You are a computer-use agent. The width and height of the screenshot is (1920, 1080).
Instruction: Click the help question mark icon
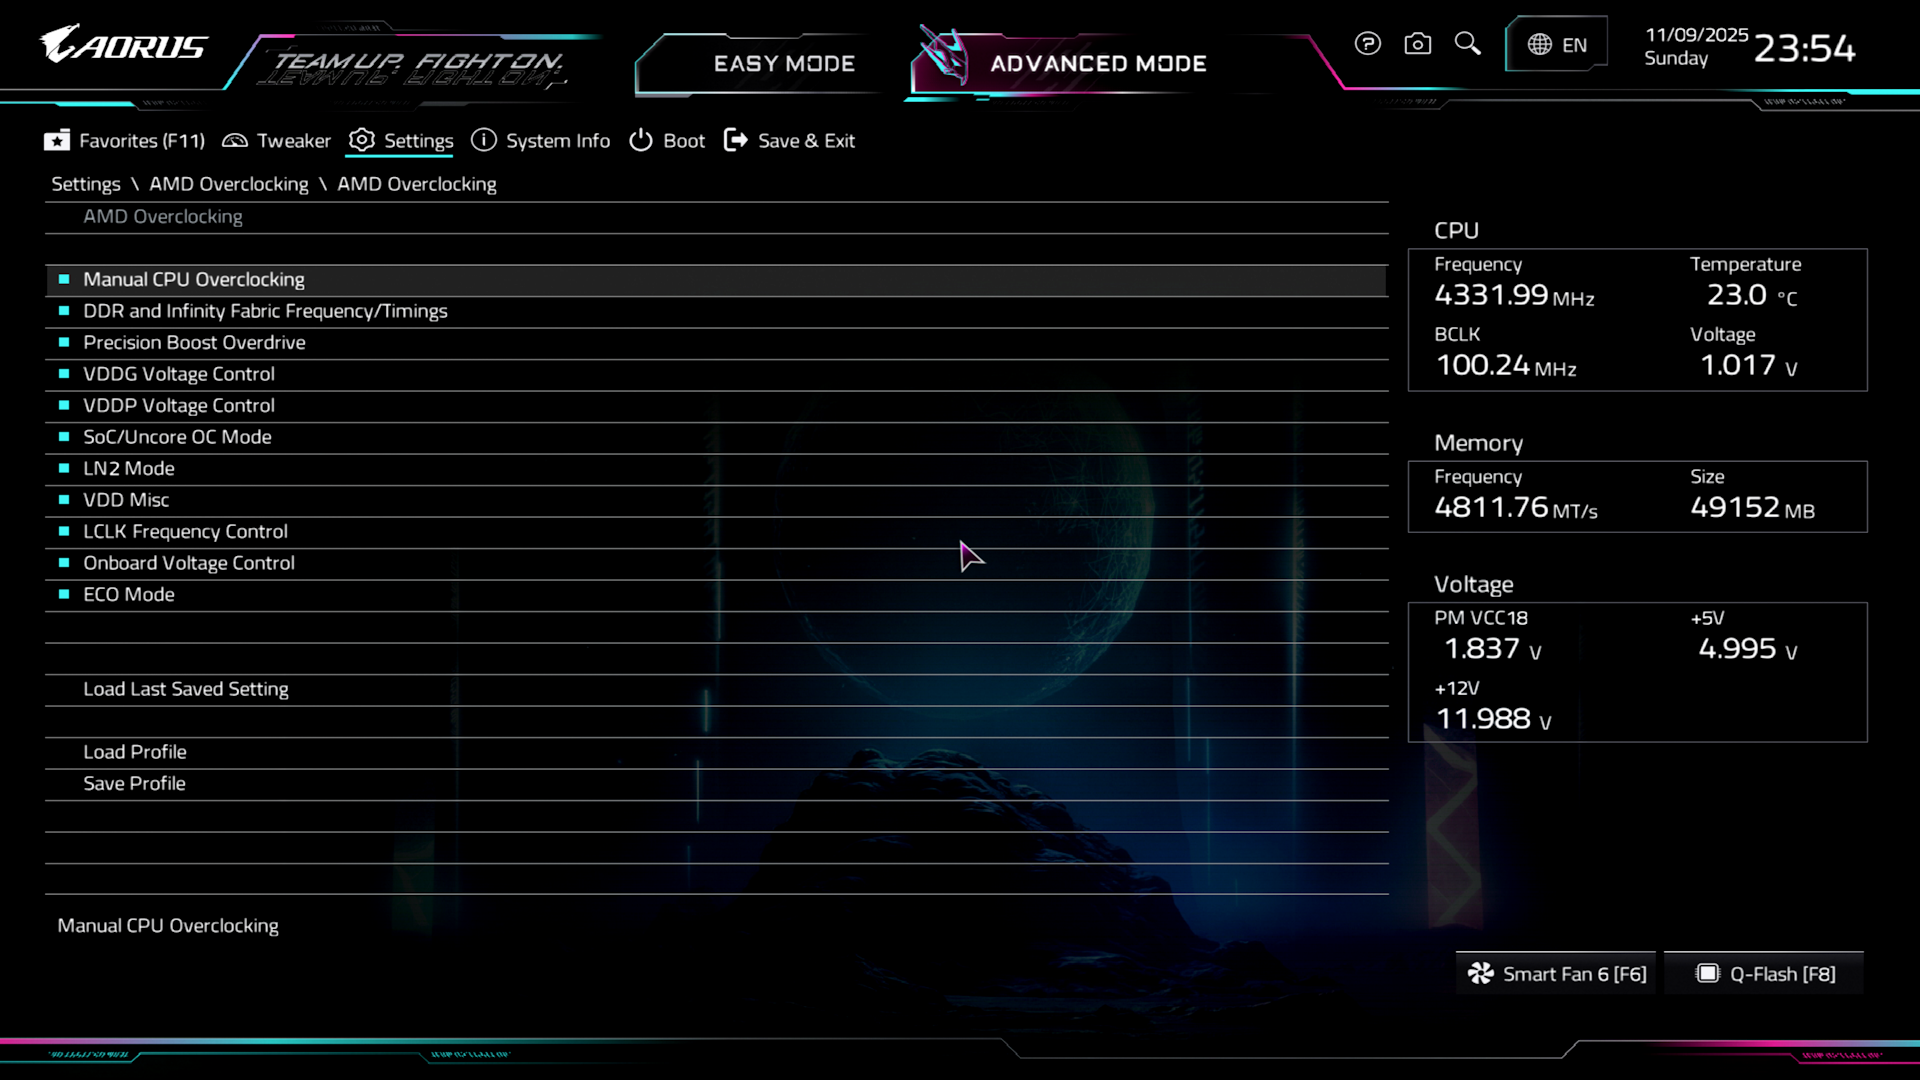[x=1367, y=44]
